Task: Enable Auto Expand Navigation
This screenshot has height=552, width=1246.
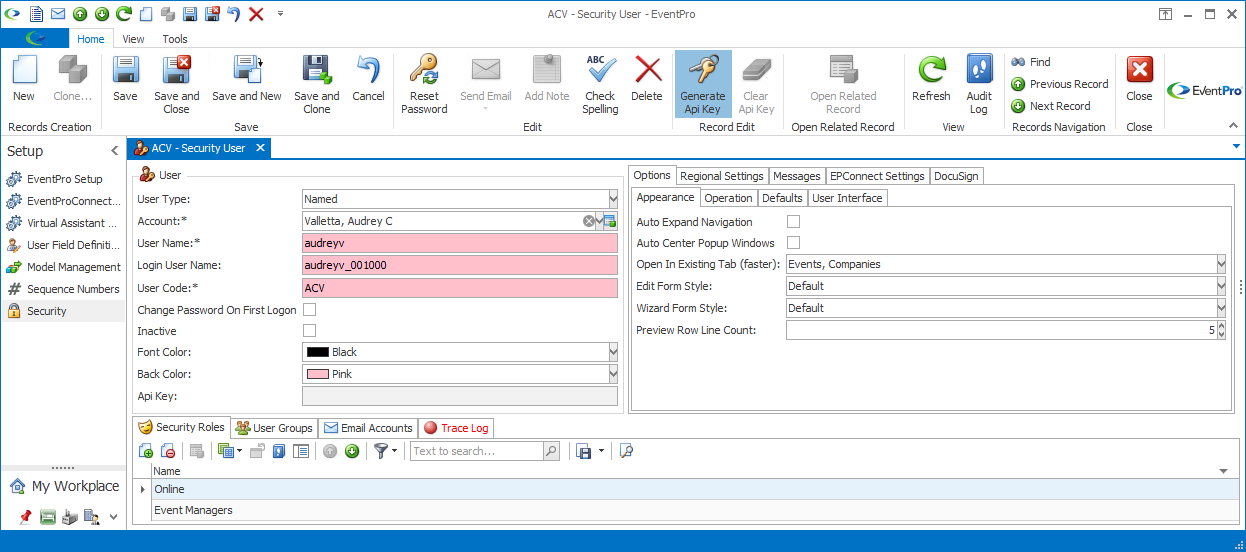Action: [794, 221]
